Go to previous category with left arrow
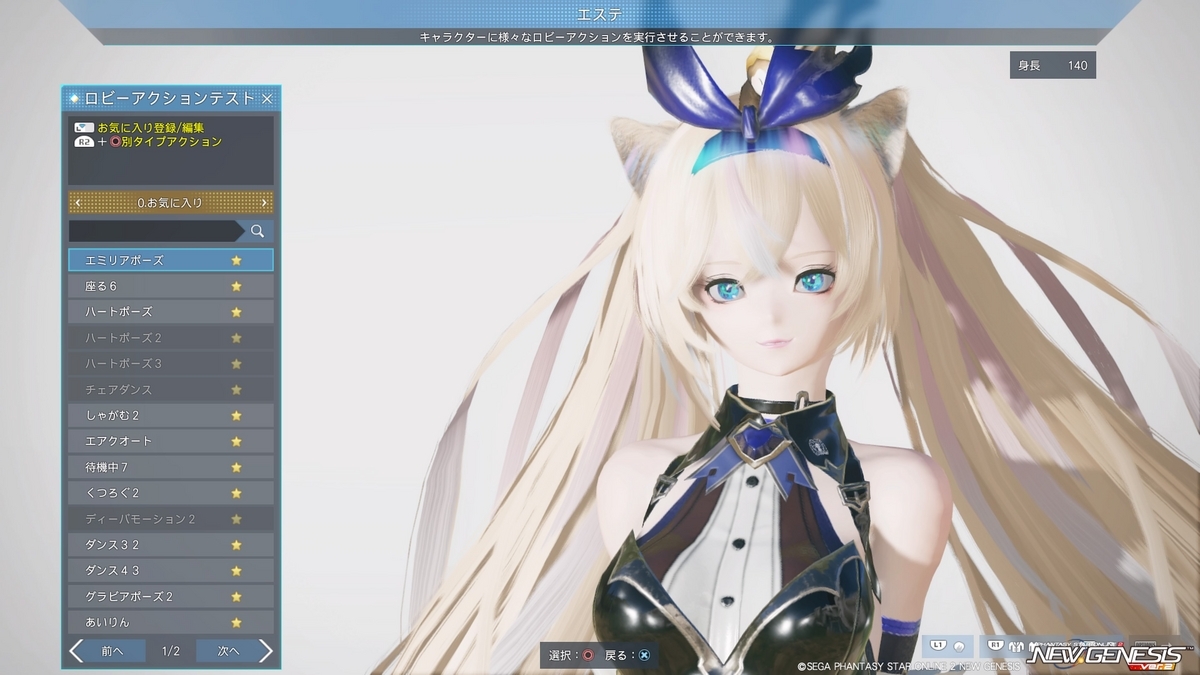This screenshot has width=1200, height=675. [78, 203]
